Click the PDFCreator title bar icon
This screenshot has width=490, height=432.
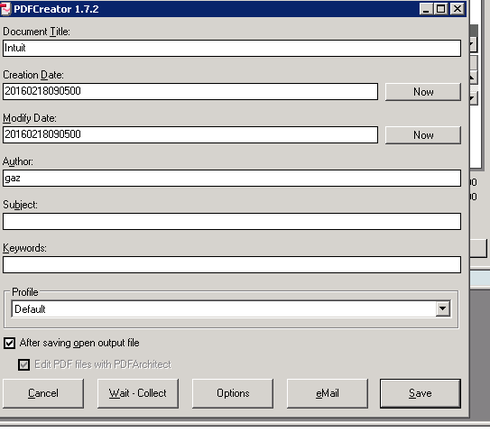[5, 9]
